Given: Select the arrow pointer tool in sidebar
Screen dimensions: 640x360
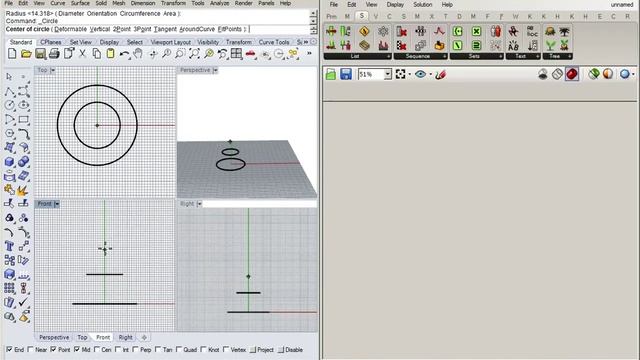Looking at the screenshot, I should tap(9, 77).
